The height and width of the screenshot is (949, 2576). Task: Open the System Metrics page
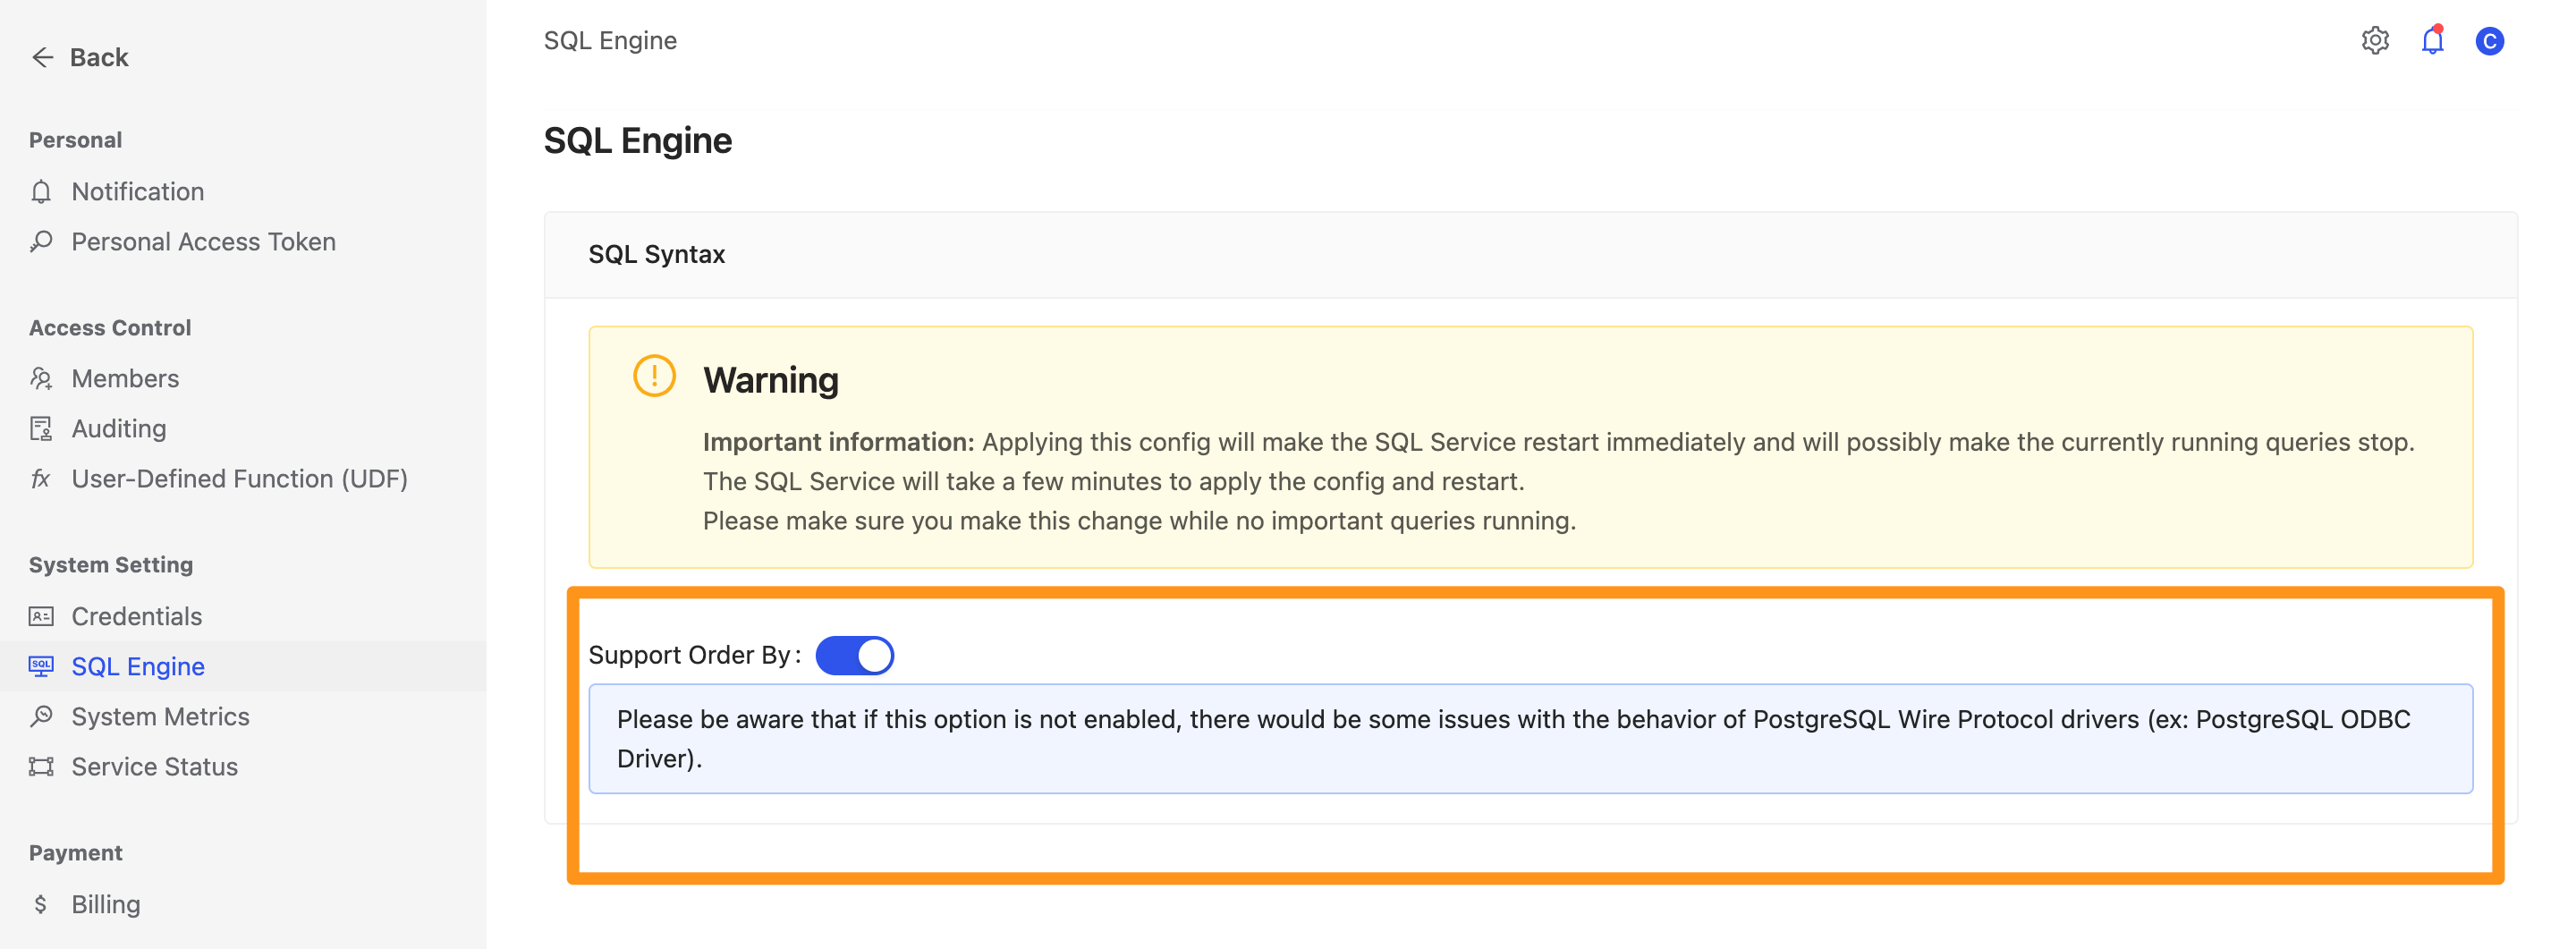[x=161, y=717]
